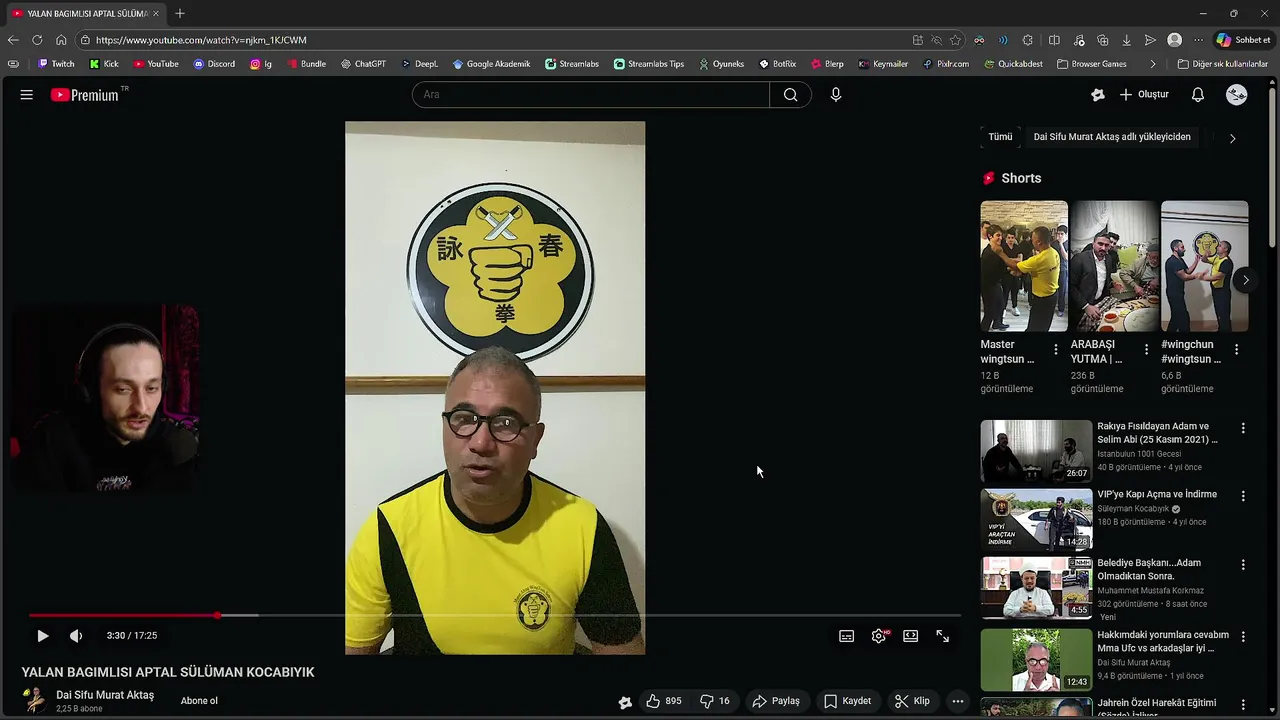The width and height of the screenshot is (1280, 720).
Task: Open the Kick bookmark
Action: pos(104,64)
